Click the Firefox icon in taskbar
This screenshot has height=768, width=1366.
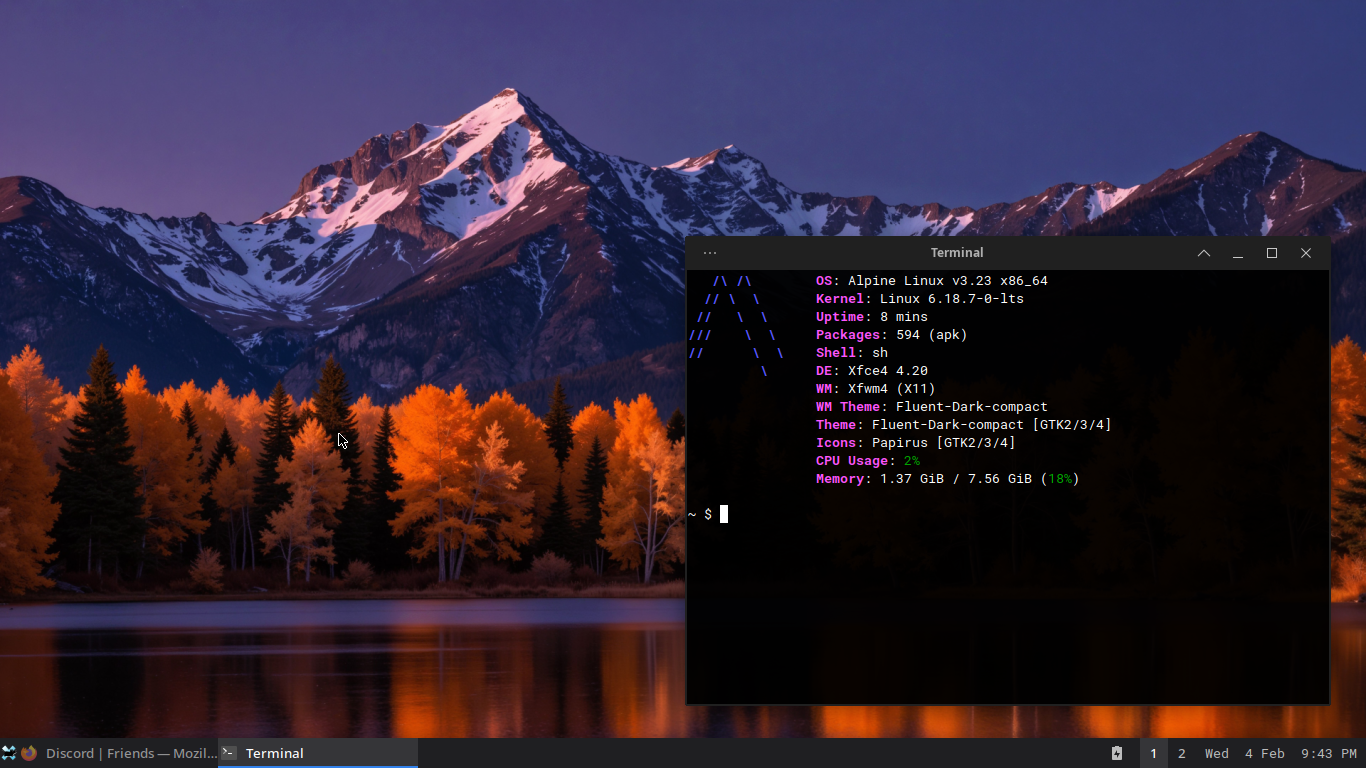29,753
